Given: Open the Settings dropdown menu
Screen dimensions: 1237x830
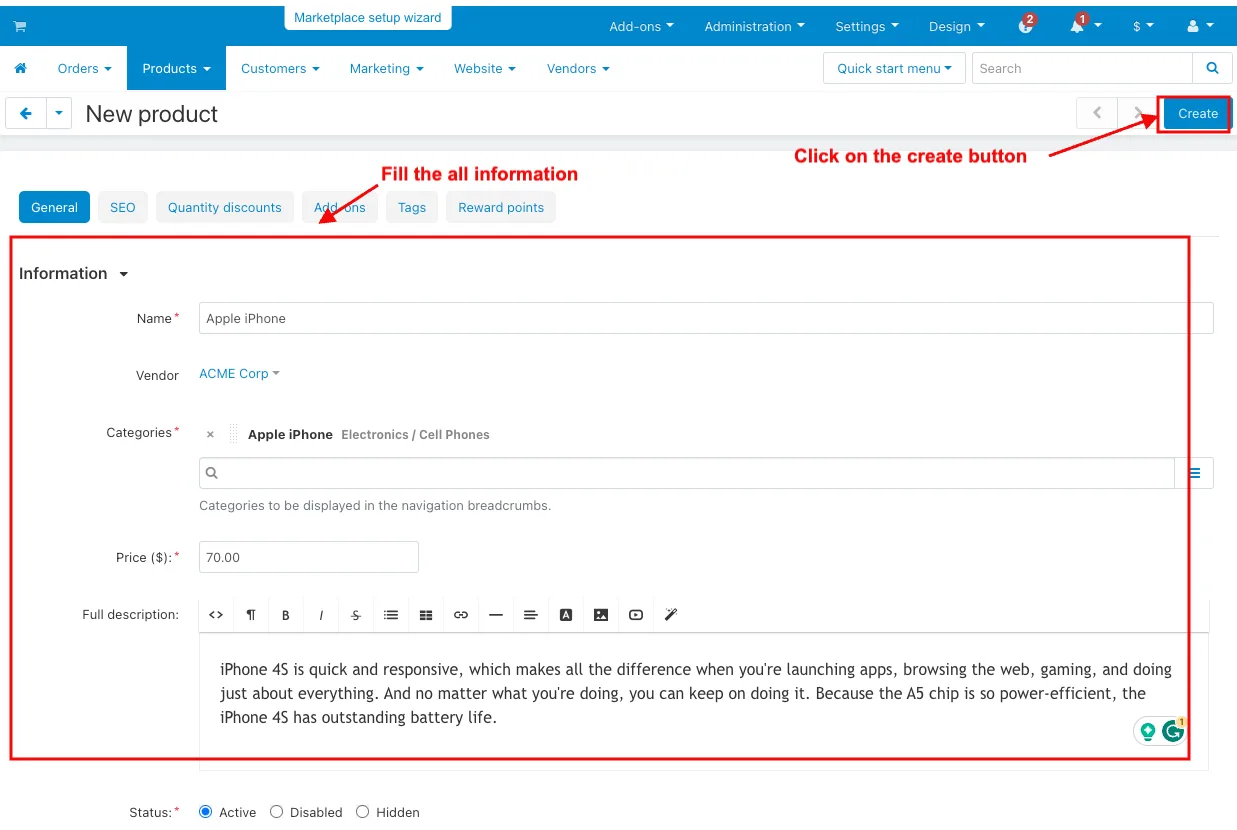Looking at the screenshot, I should pyautogui.click(x=867, y=26).
